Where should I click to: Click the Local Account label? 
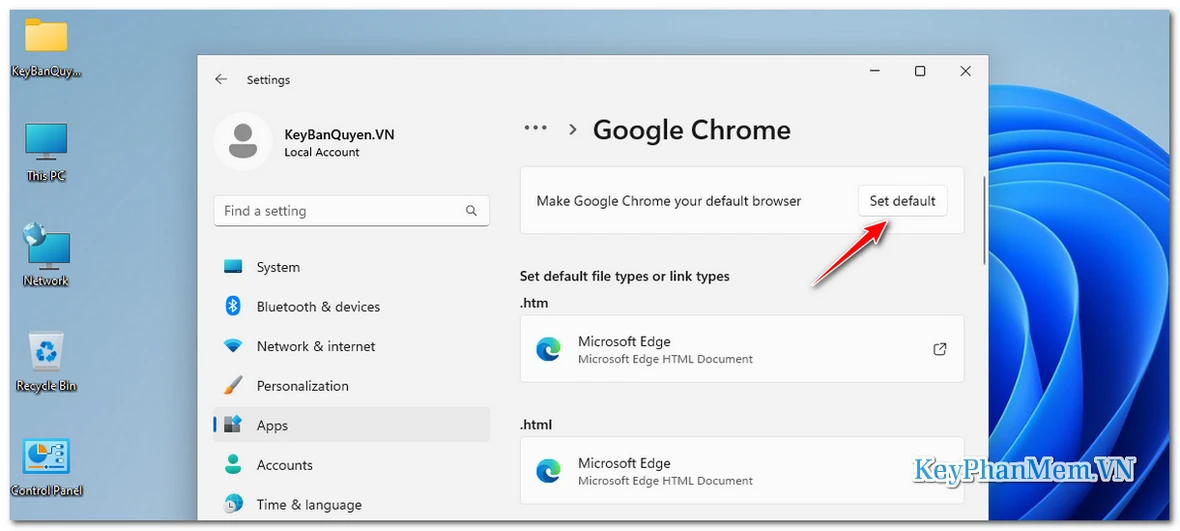click(322, 152)
